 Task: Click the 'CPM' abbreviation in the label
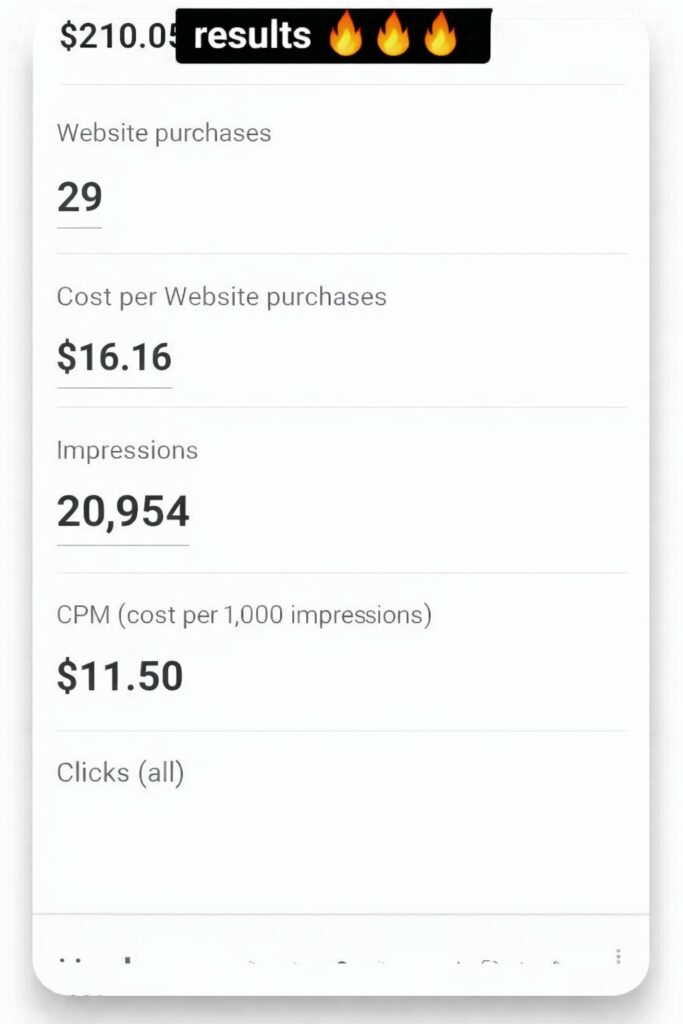[x=83, y=615]
